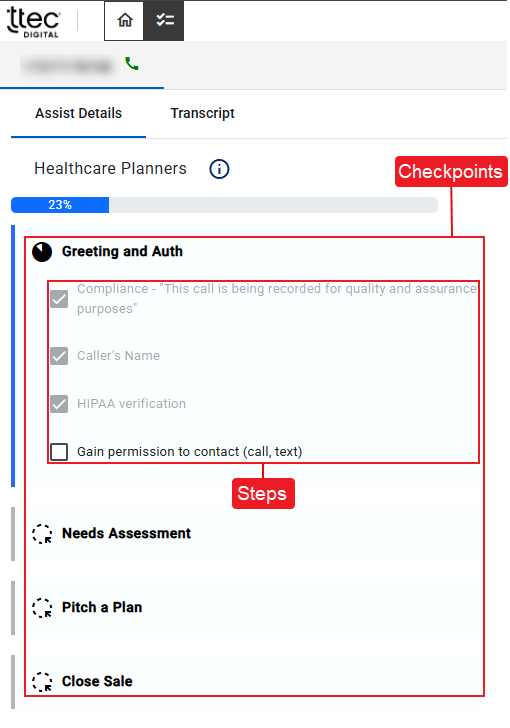Expand the Needs Assessment checkpoint
Image resolution: width=510 pixels, height=728 pixels.
(126, 533)
